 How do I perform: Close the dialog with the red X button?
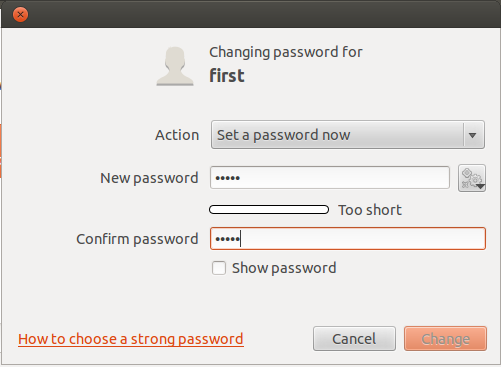click(x=20, y=14)
